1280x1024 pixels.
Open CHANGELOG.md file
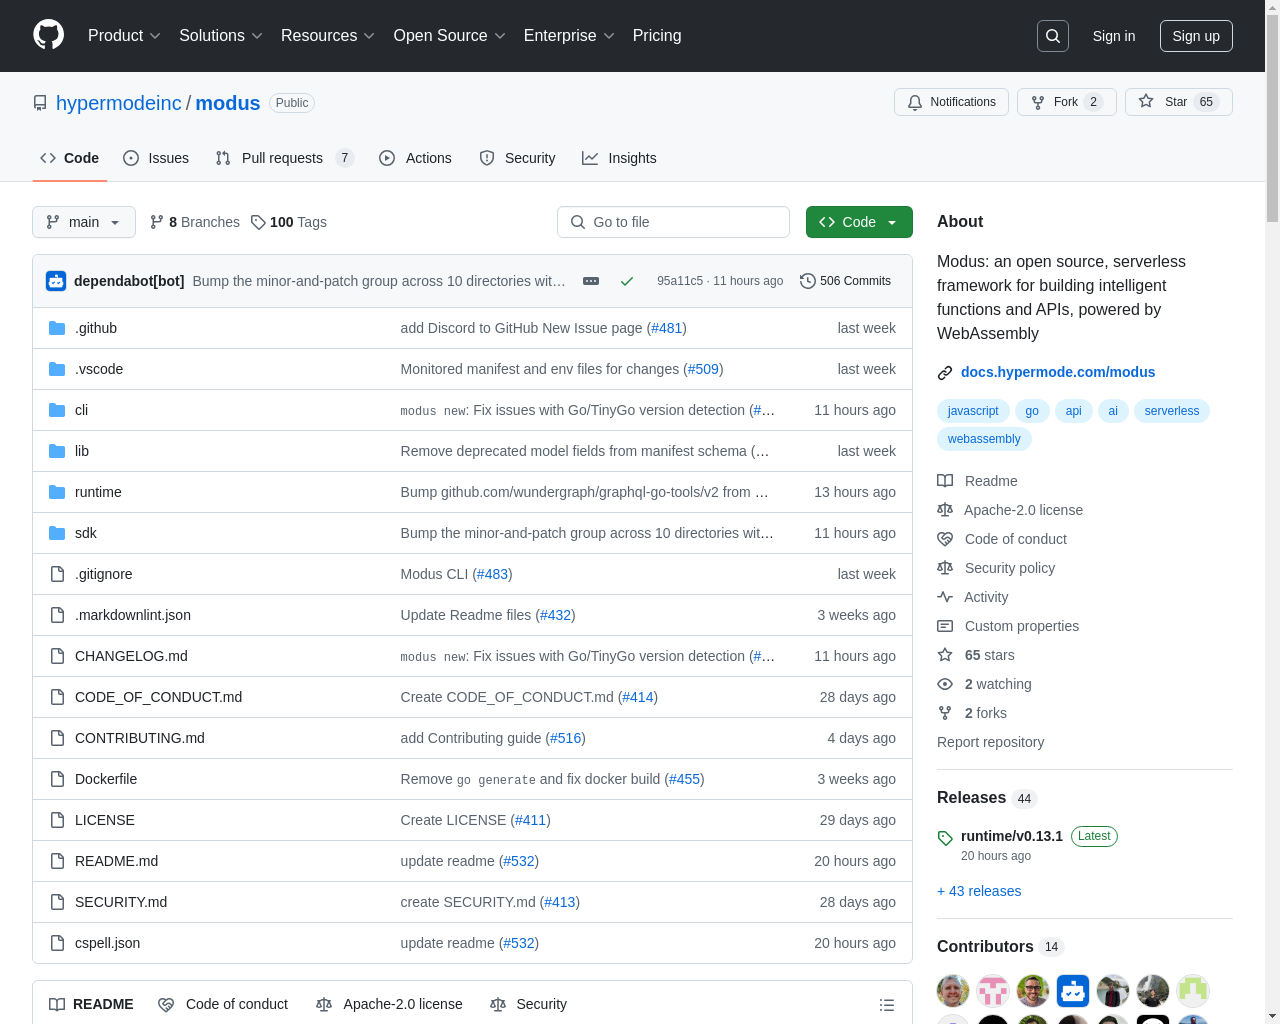[x=131, y=656]
